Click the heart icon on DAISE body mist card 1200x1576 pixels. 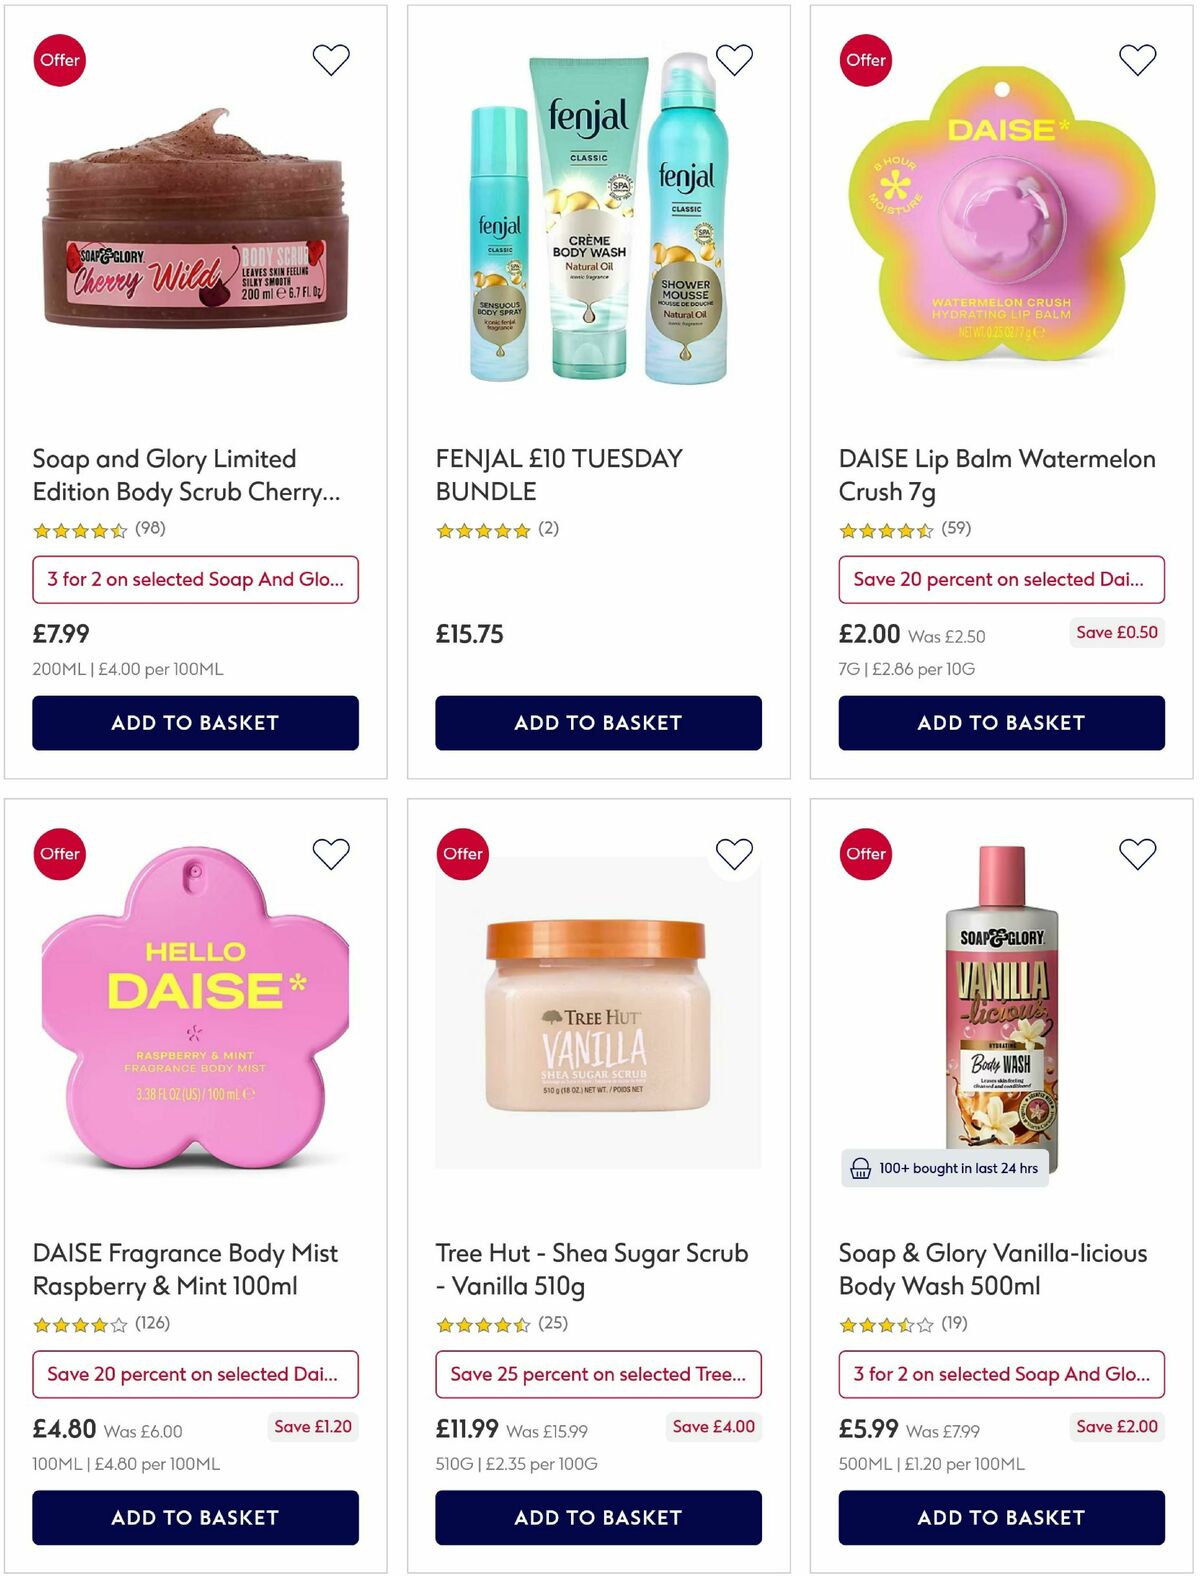click(330, 853)
